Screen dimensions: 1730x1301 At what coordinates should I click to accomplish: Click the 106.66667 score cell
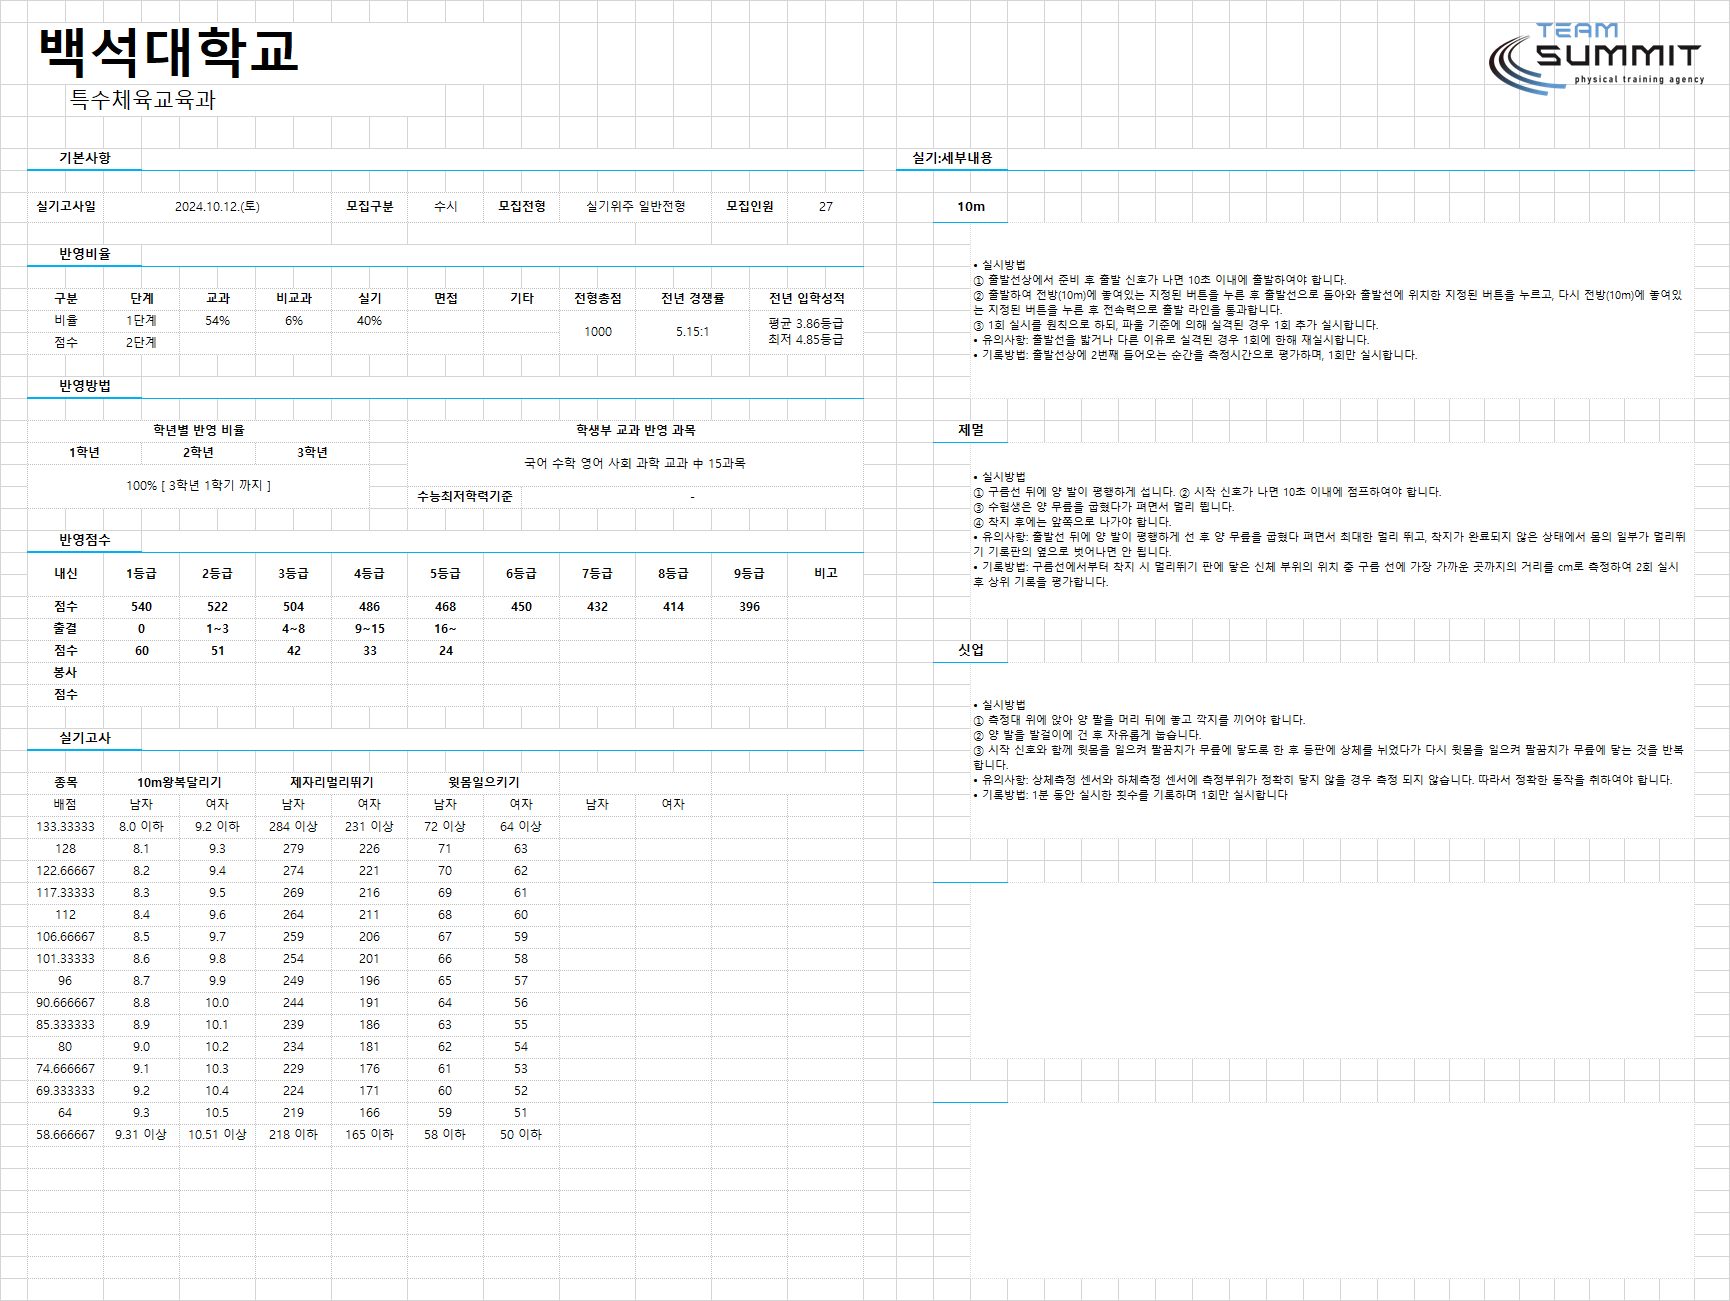click(x=65, y=937)
